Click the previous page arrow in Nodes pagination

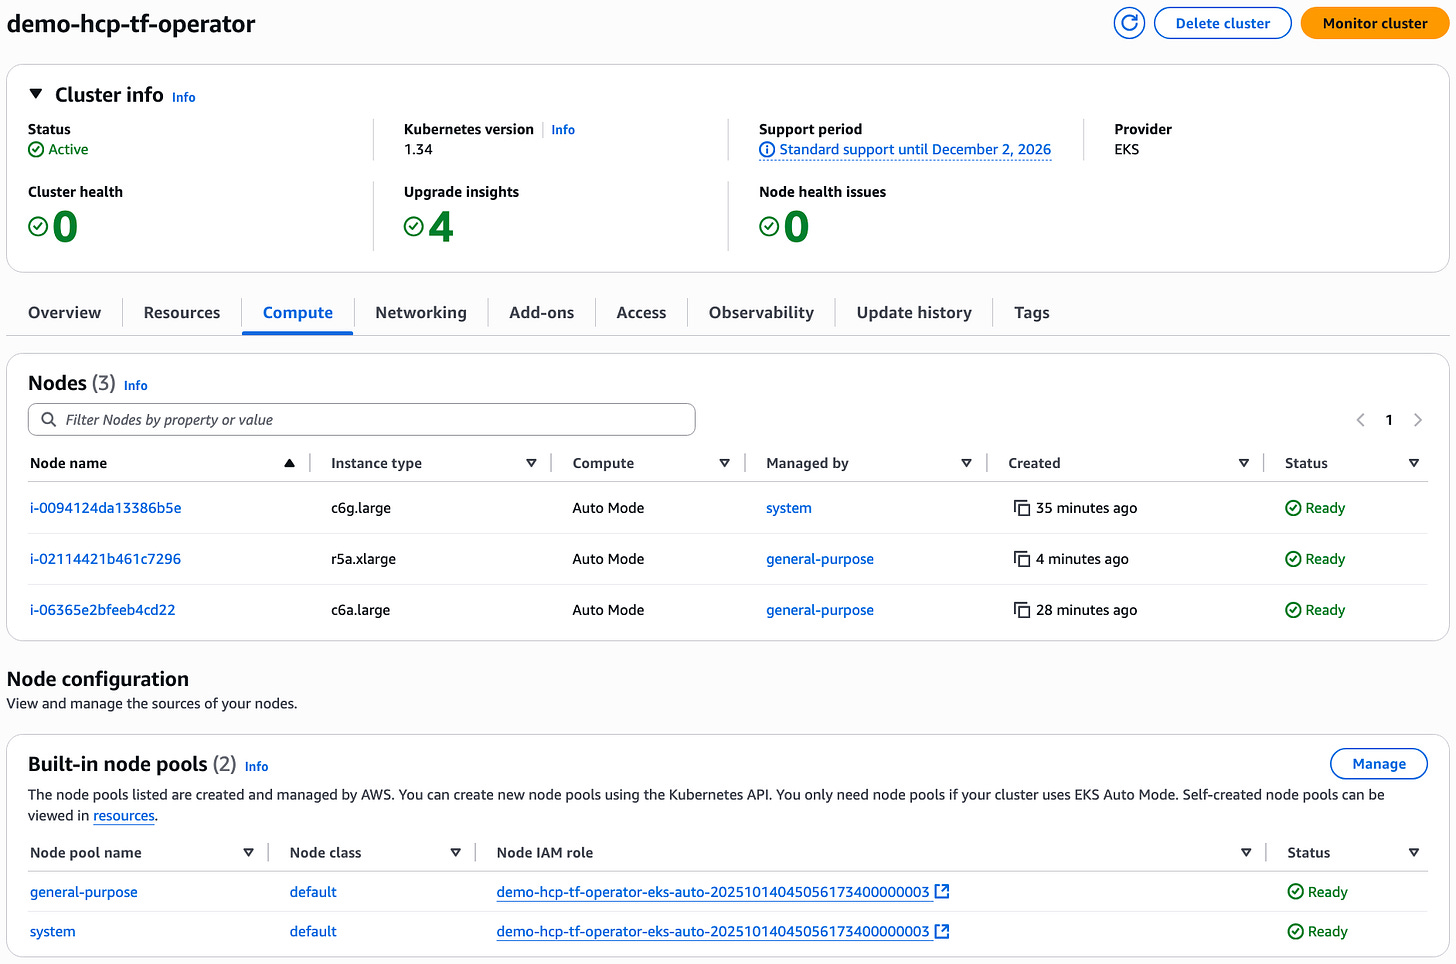[1360, 420]
